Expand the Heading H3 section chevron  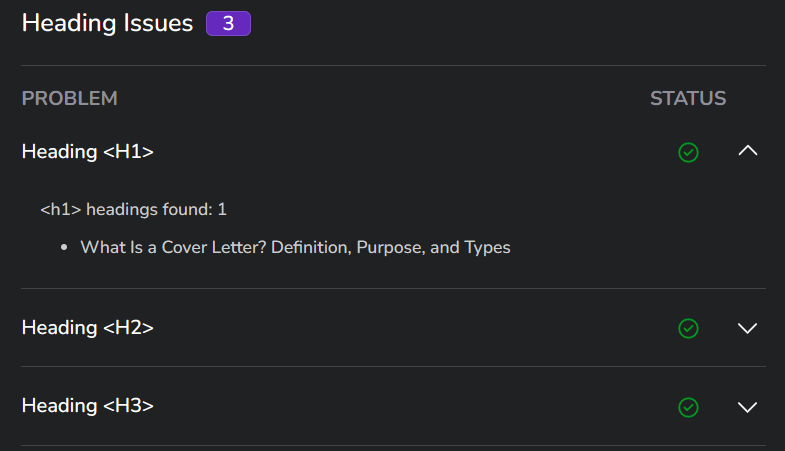point(747,406)
